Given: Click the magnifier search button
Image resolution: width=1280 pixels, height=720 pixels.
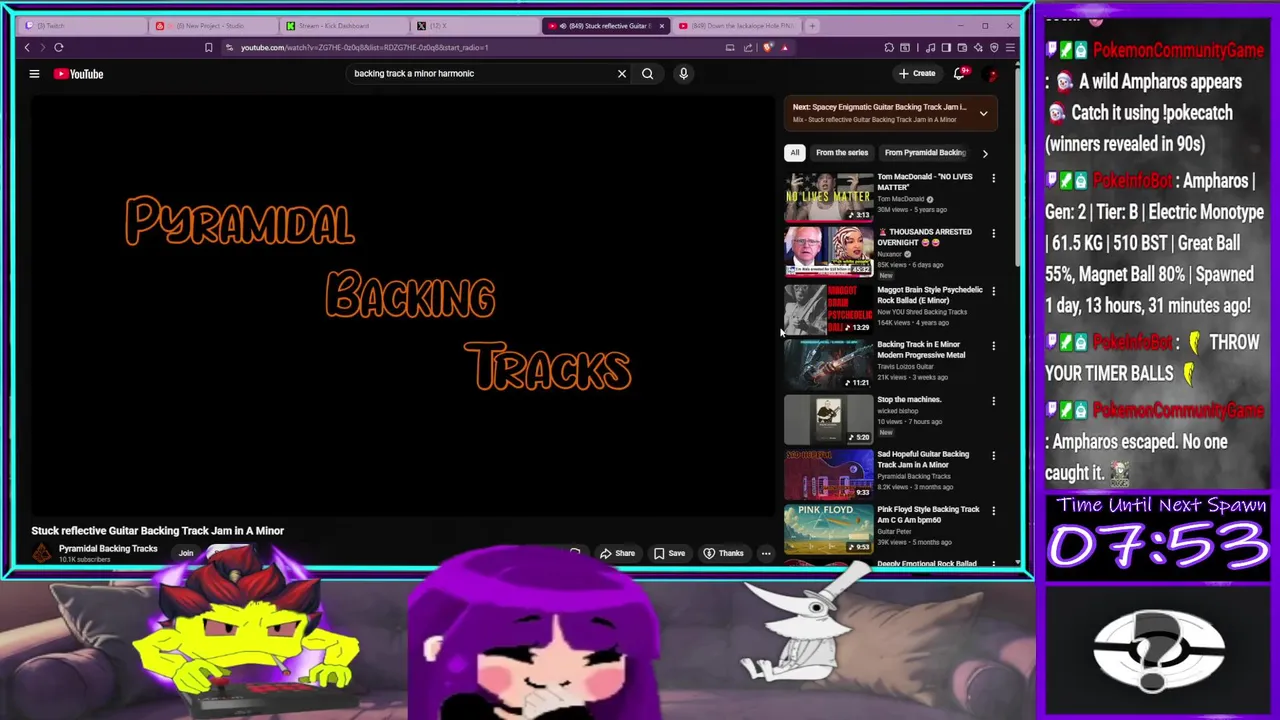Looking at the screenshot, I should tap(648, 73).
